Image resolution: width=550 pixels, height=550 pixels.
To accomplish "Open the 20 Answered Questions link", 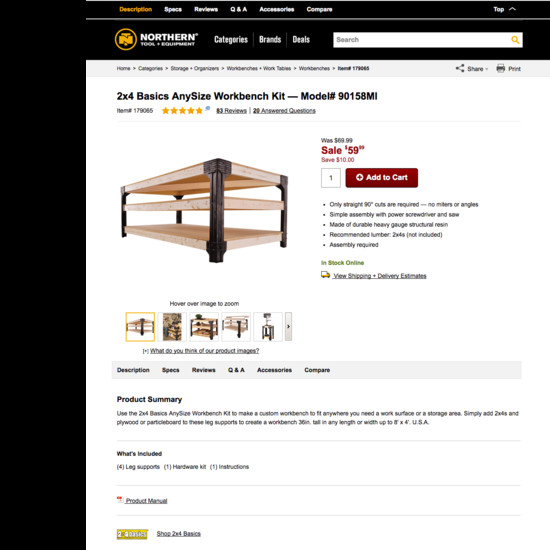I will coord(284,111).
